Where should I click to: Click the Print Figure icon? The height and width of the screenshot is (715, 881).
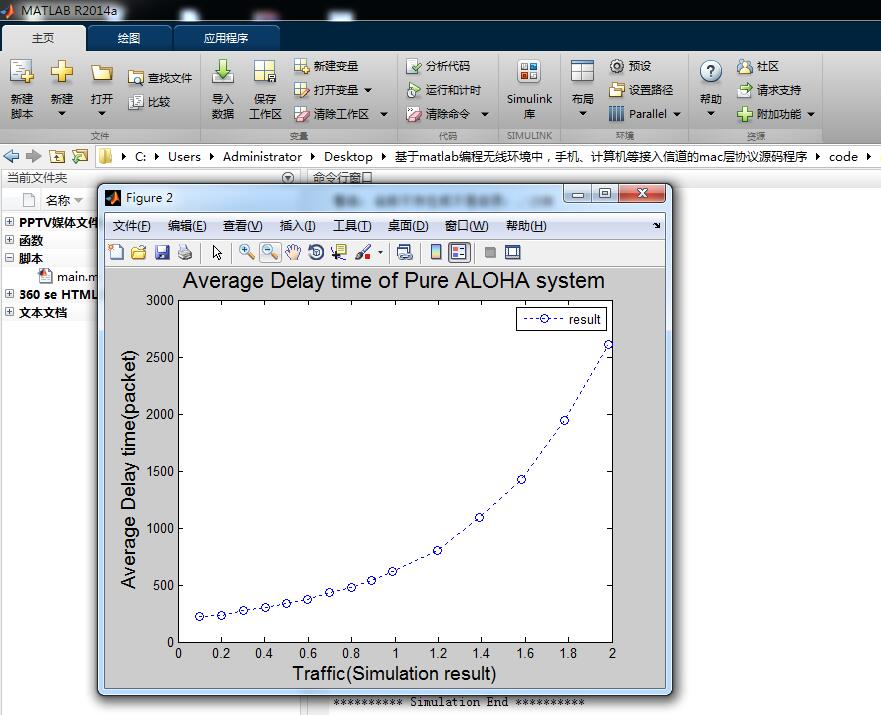[185, 252]
